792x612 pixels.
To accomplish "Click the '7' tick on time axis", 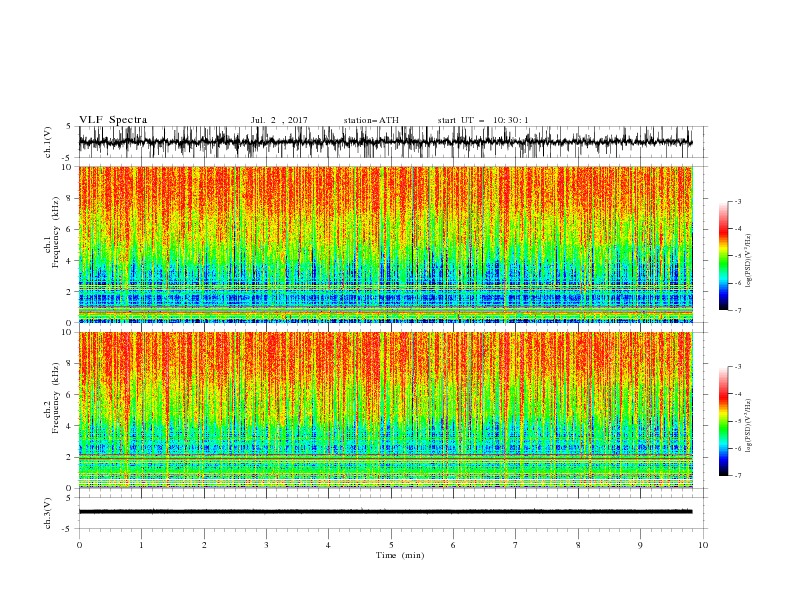I will click(x=516, y=545).
